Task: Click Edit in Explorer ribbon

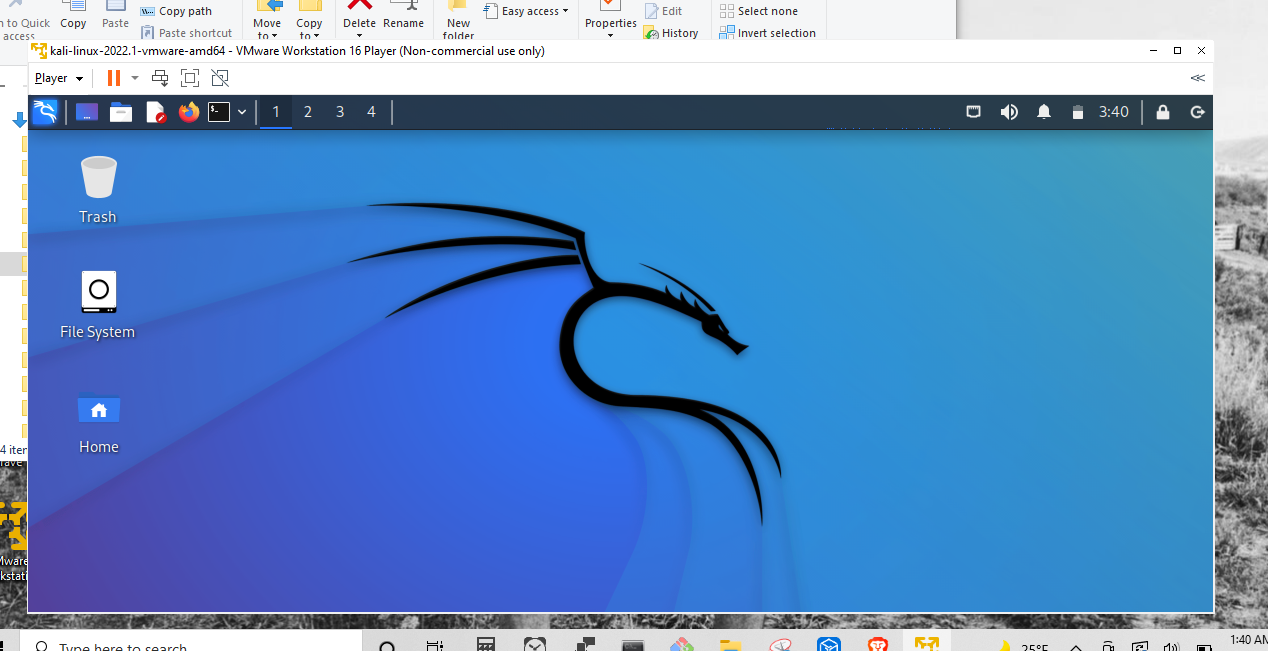Action: click(x=663, y=11)
